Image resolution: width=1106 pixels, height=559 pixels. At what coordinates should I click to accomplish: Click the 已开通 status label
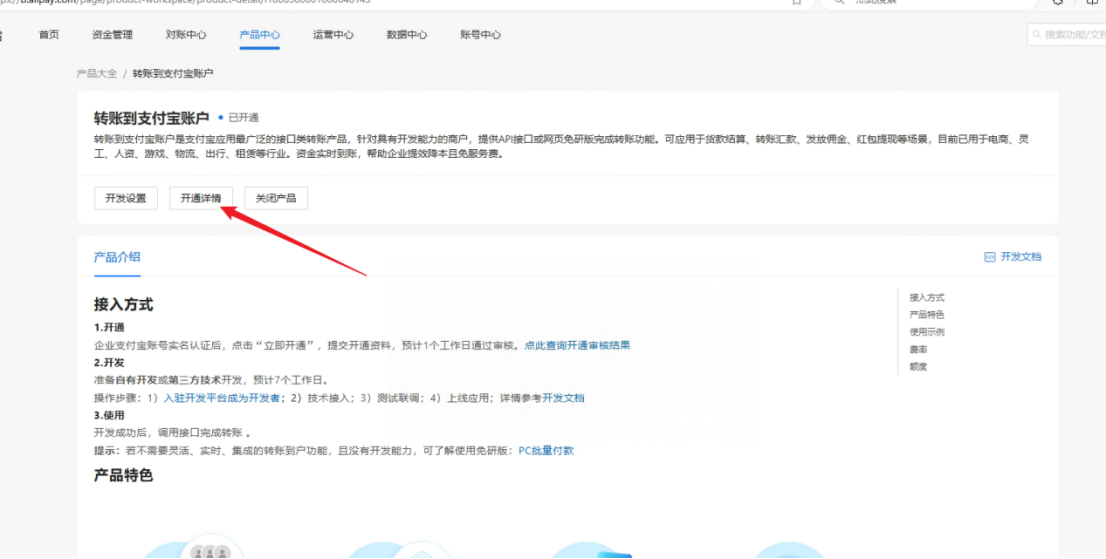pos(243,118)
